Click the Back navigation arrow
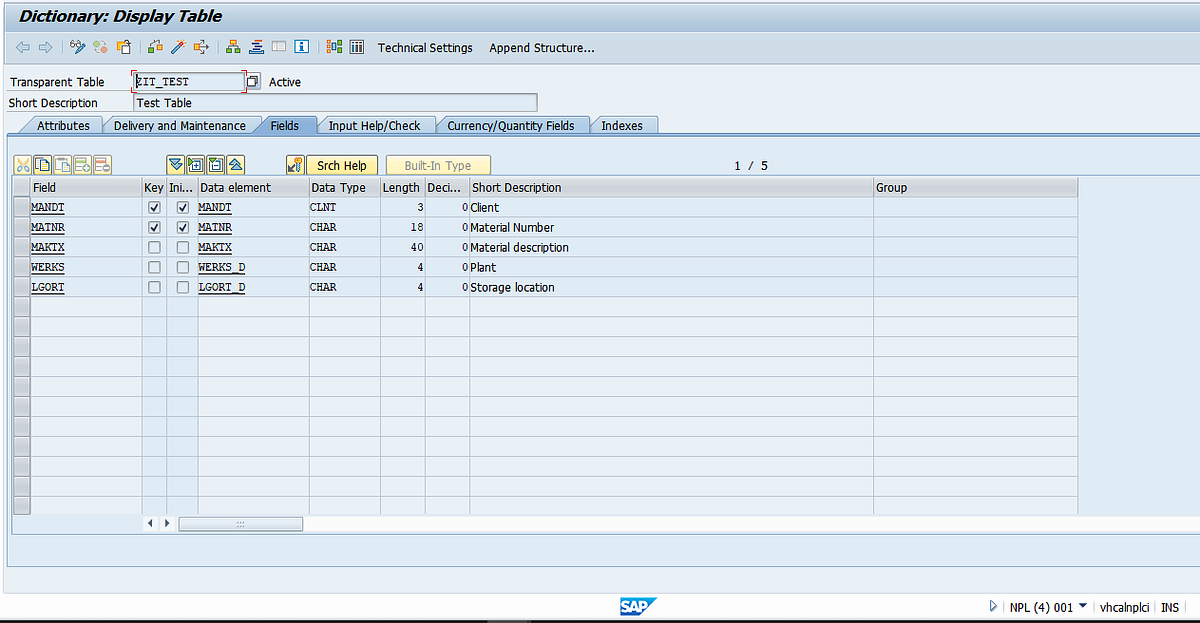The image size is (1200, 623). coord(23,47)
